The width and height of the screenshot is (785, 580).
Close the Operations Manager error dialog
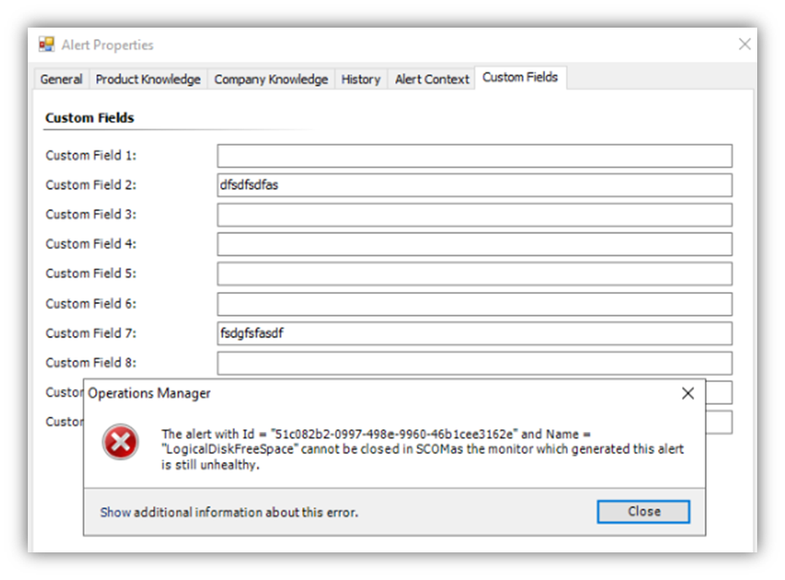pyautogui.click(x=688, y=393)
